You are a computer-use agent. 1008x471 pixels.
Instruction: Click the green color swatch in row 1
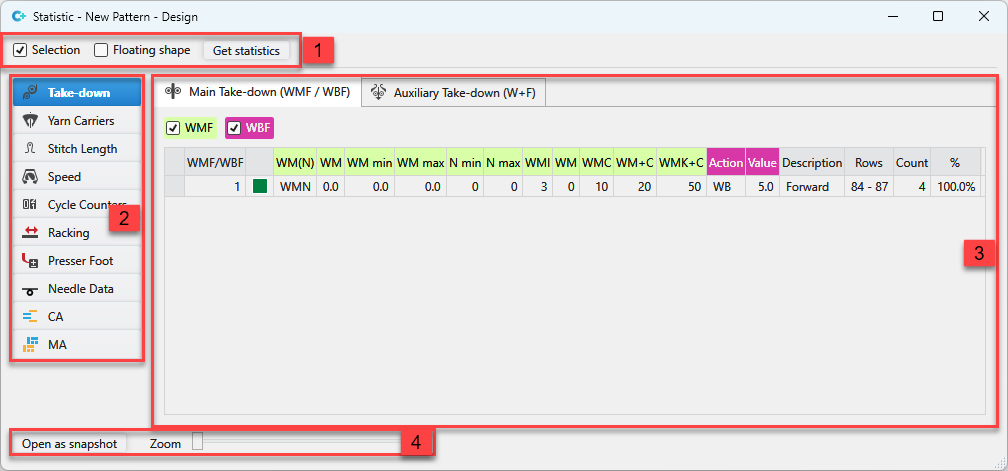pos(260,187)
